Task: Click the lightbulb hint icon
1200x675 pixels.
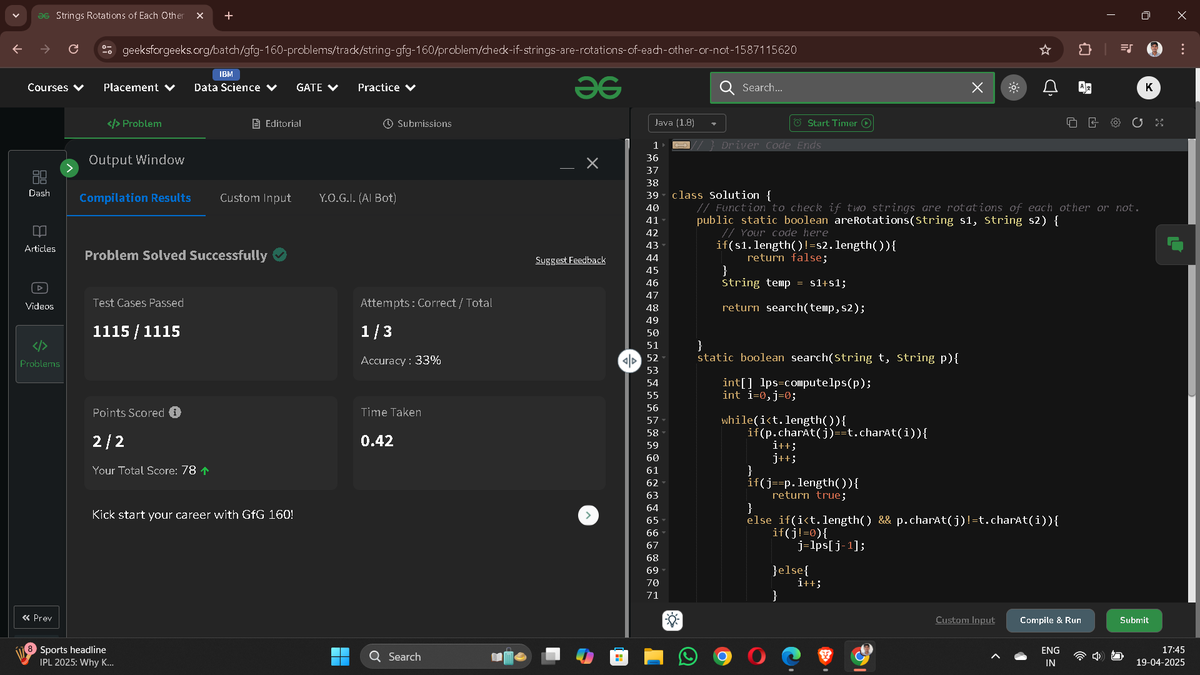Action: (x=673, y=621)
